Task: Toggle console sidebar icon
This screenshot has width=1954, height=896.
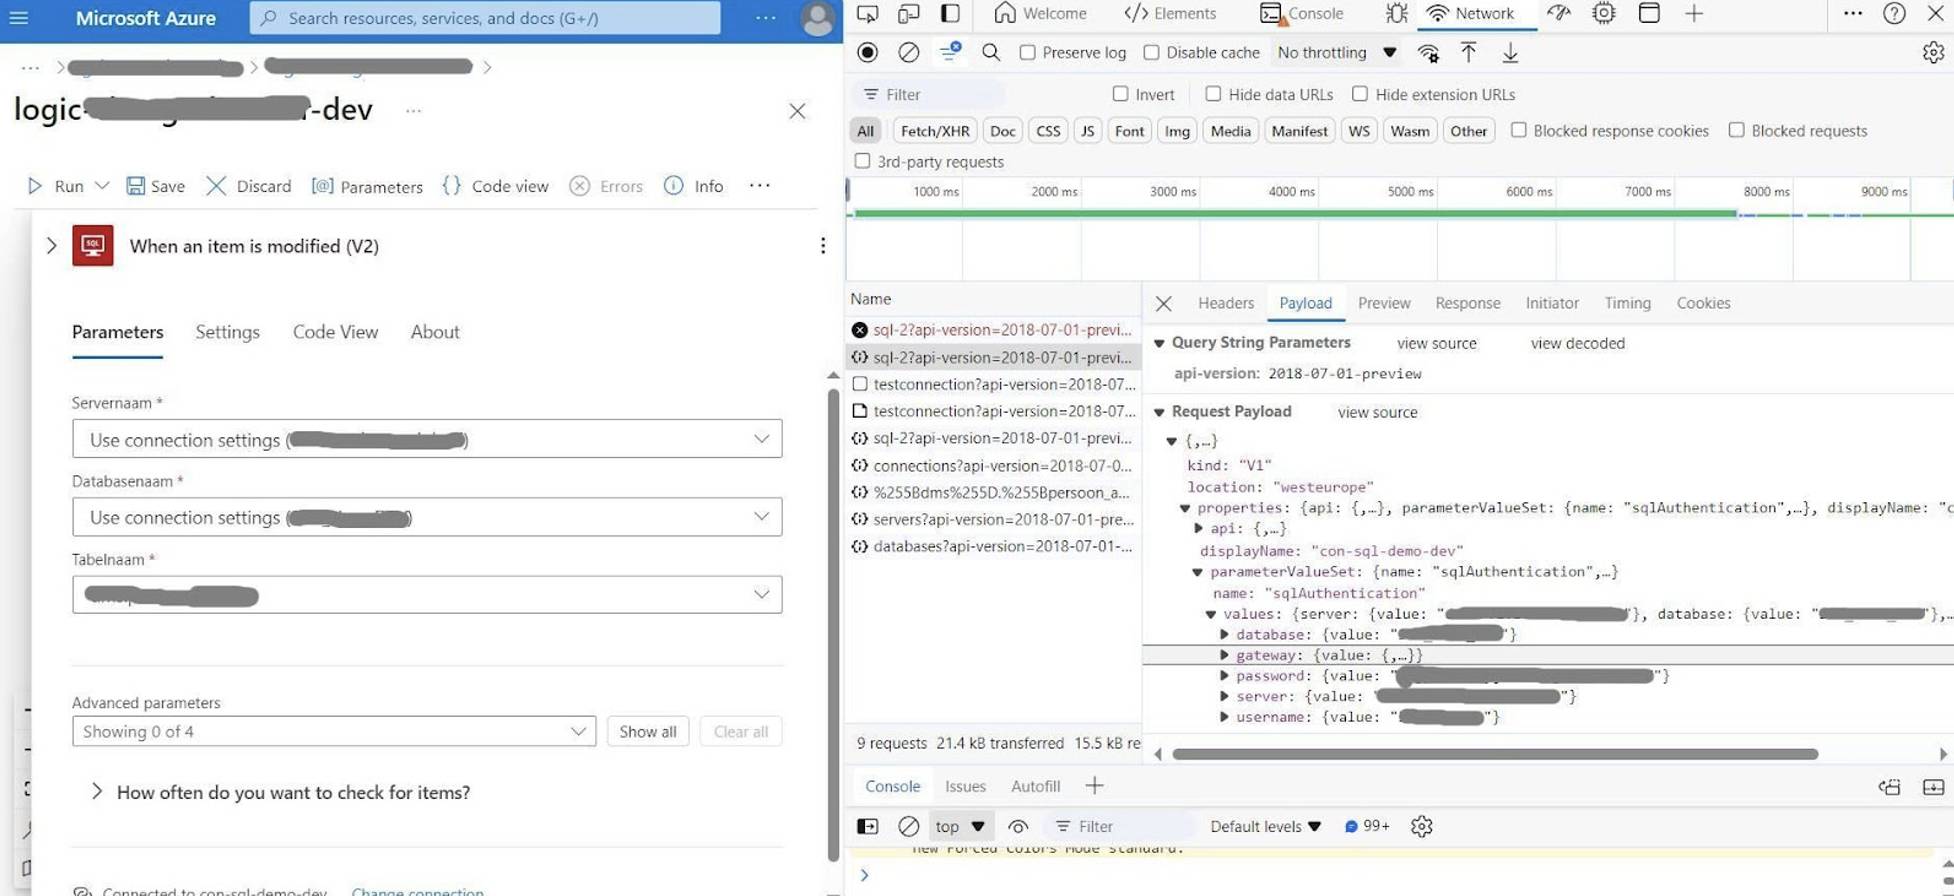Action: pyautogui.click(x=867, y=826)
